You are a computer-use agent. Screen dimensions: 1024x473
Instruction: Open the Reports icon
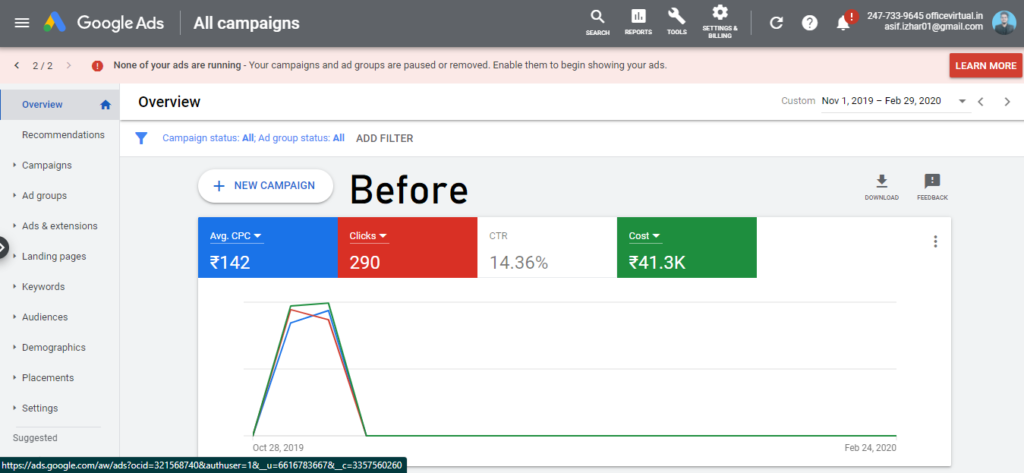[638, 22]
